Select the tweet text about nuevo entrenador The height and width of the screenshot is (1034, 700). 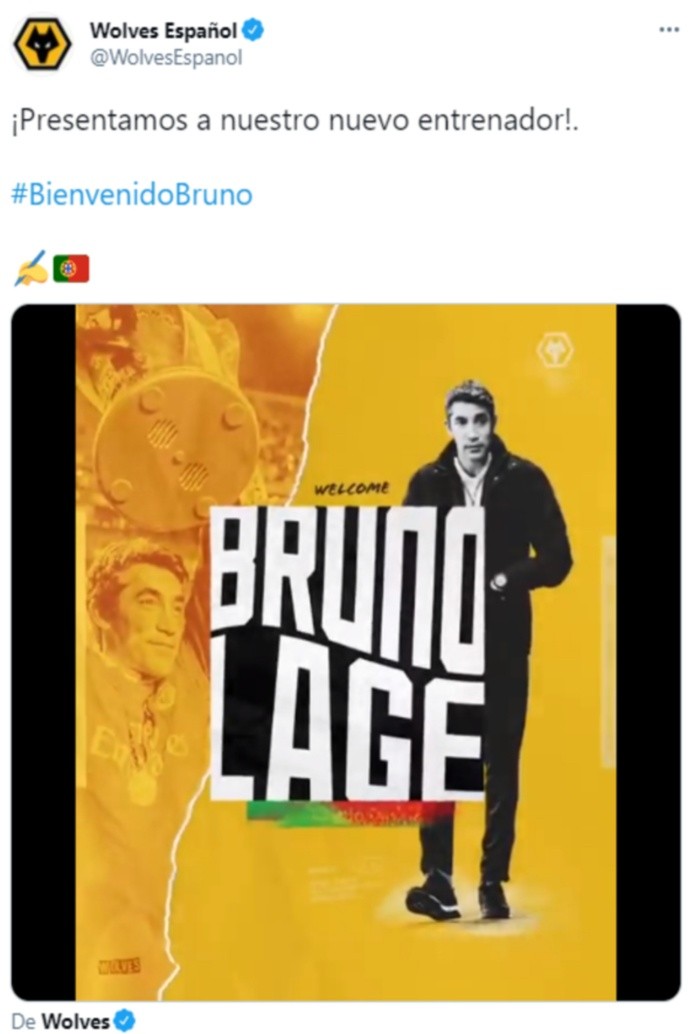pos(295,121)
